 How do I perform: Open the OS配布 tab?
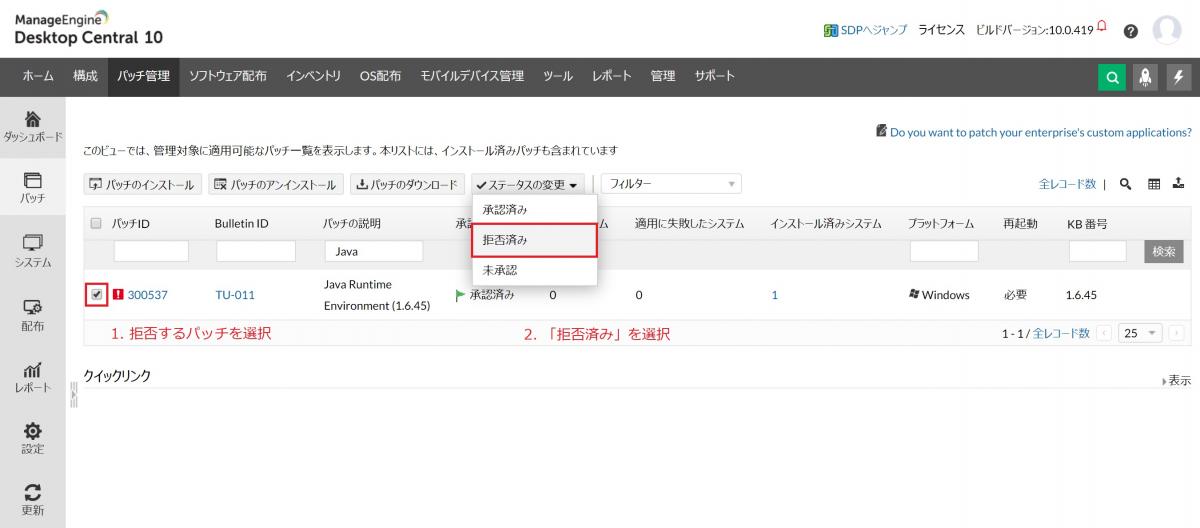coord(380,77)
